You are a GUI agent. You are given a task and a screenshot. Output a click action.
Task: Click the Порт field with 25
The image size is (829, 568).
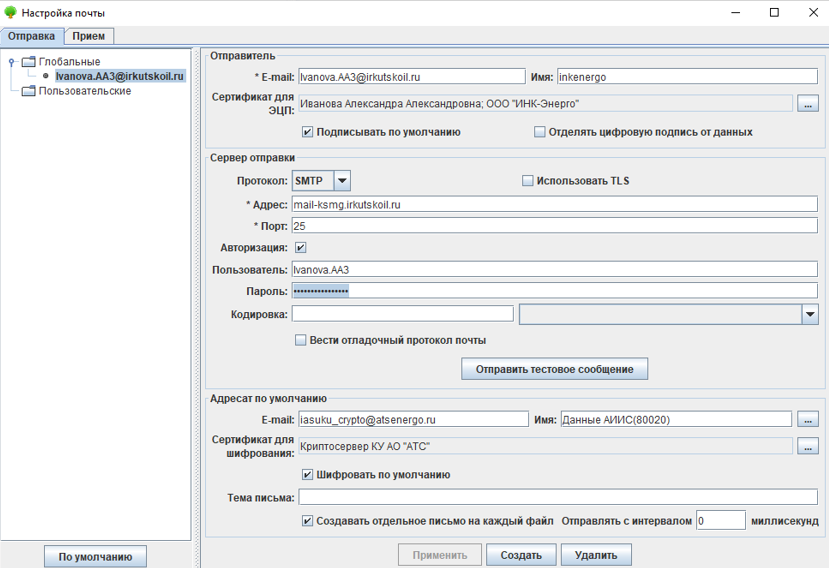555,226
